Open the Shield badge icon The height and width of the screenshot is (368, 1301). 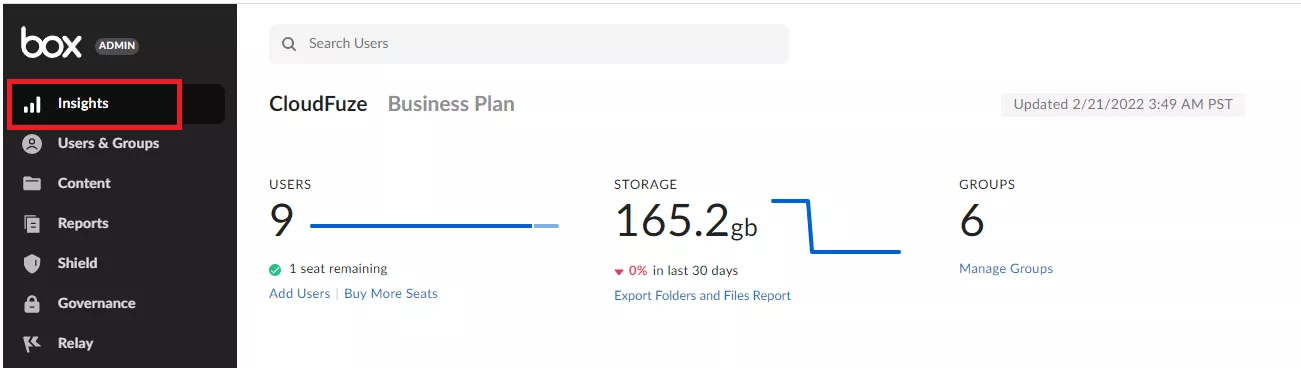click(32, 264)
